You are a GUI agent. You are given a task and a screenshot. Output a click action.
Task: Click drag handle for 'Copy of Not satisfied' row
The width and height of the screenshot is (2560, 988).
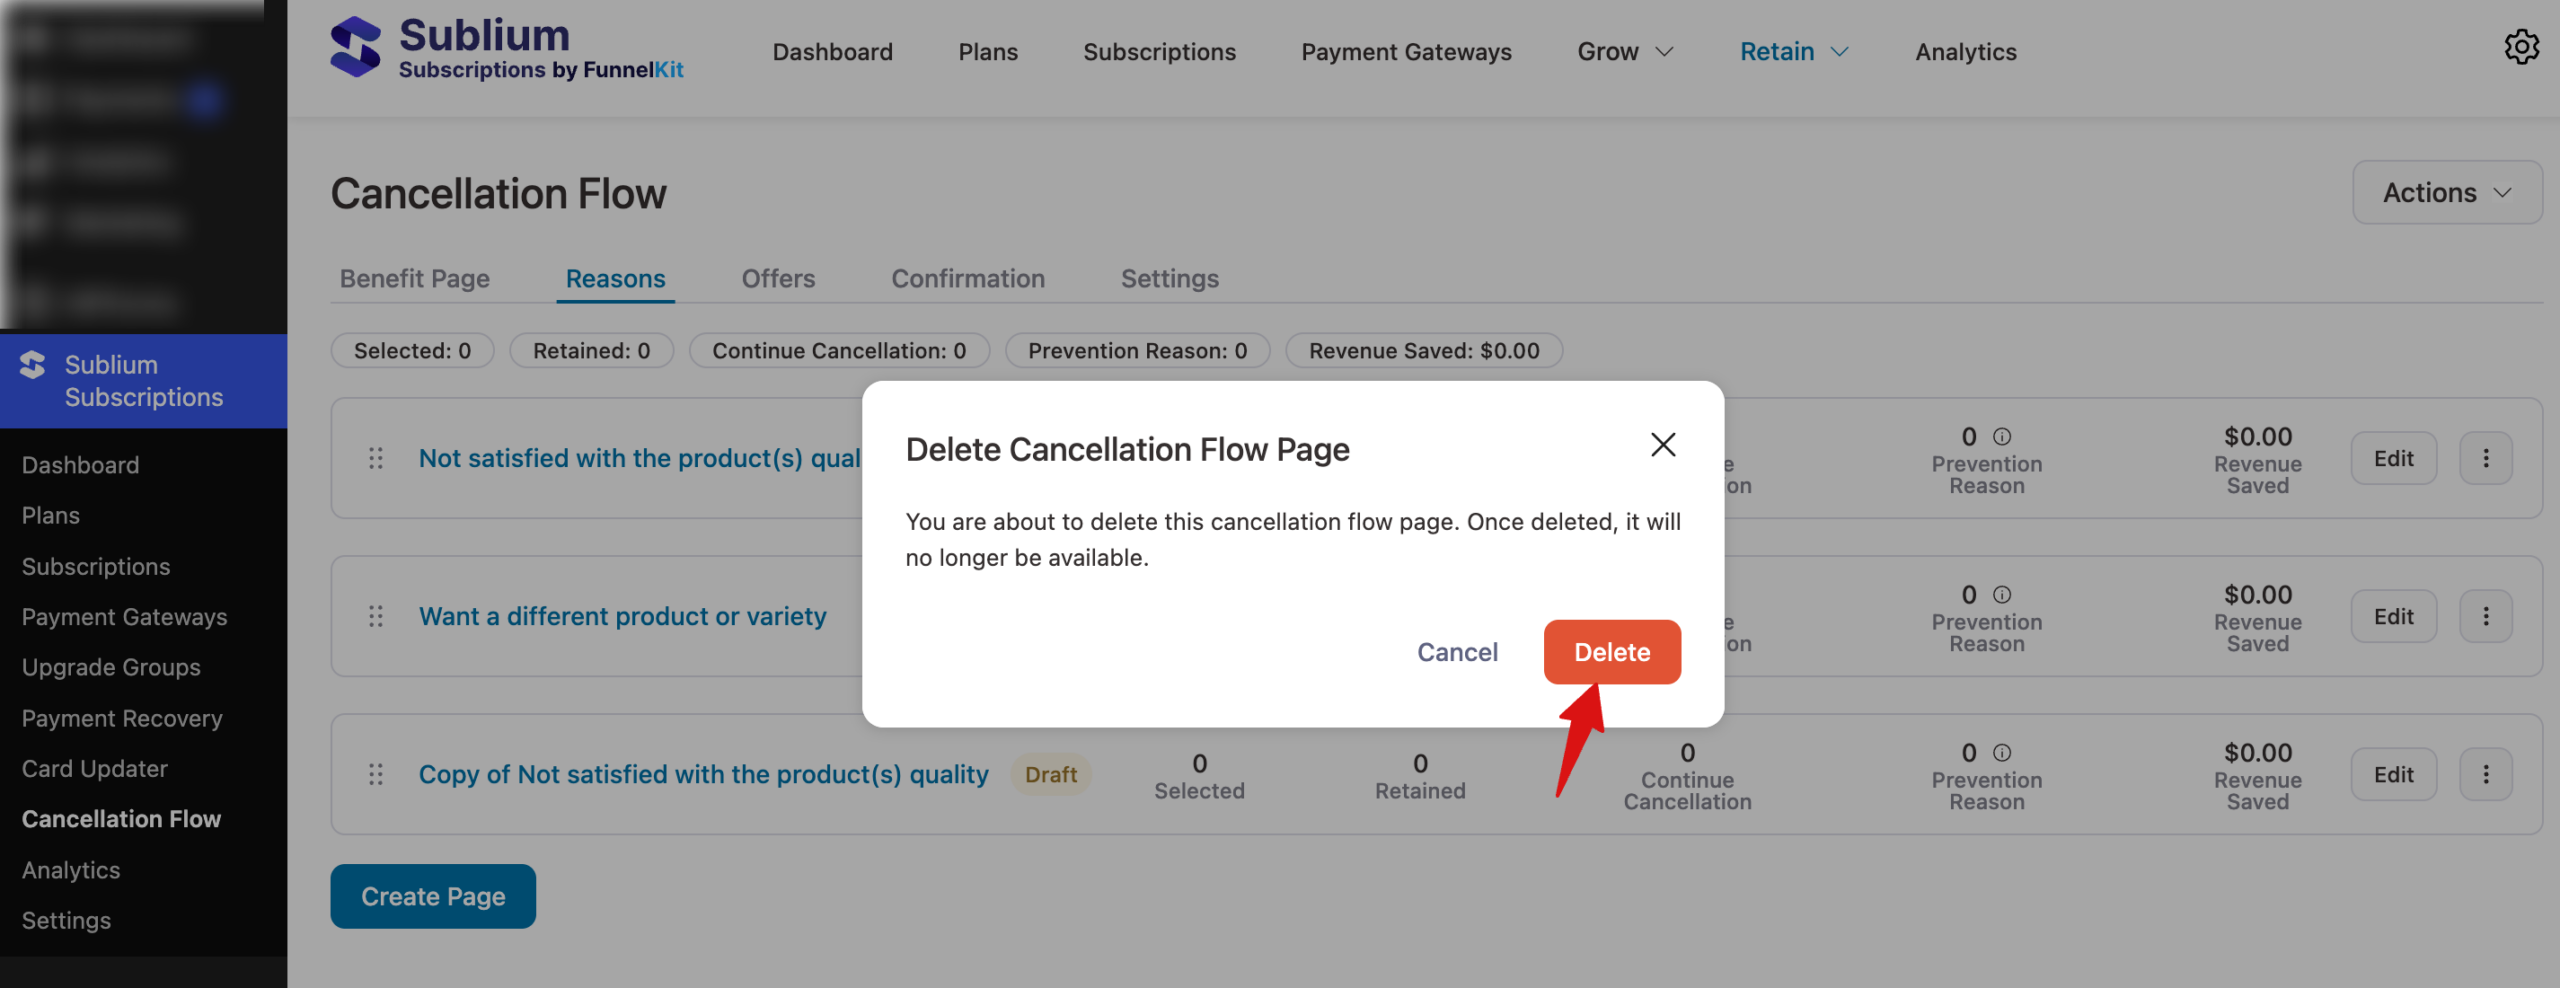376,774
